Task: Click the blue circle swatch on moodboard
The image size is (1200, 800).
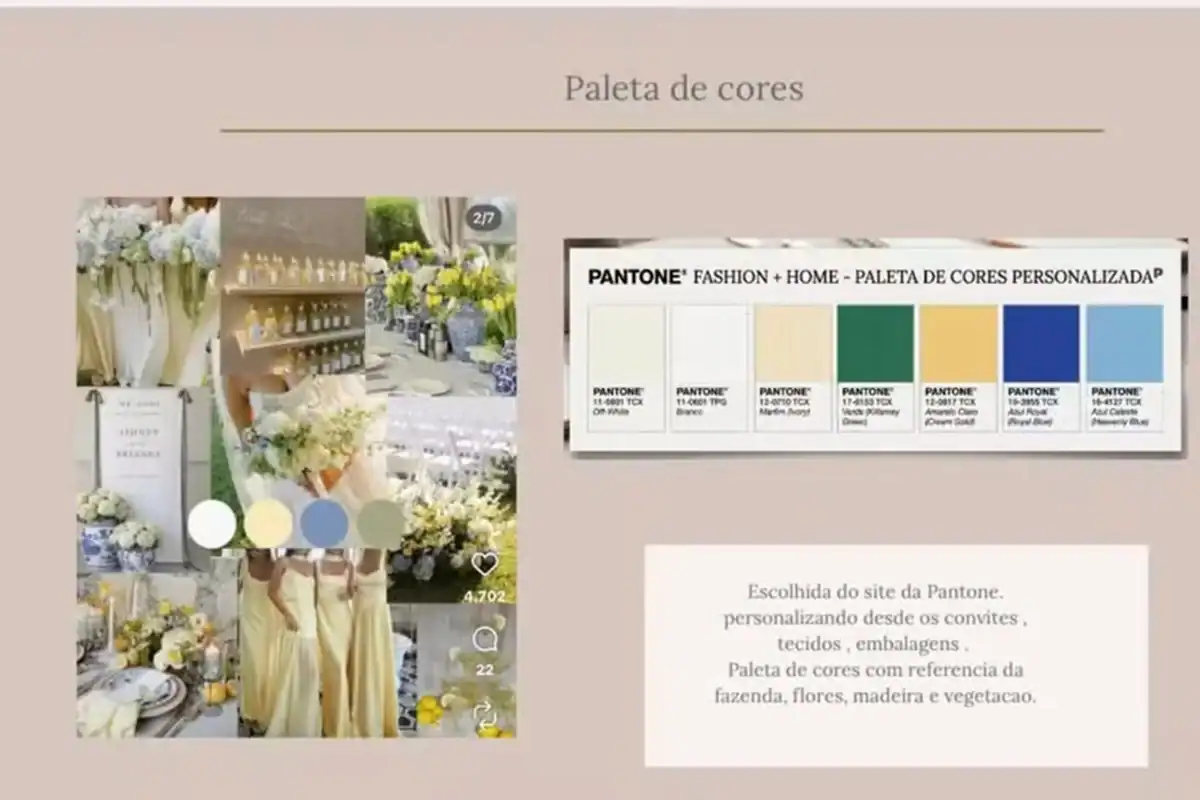Action: pos(324,524)
